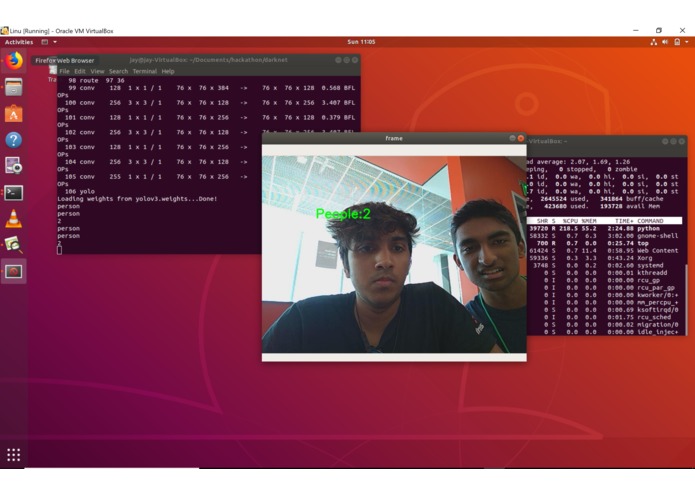Image resolution: width=695 pixels, height=494 pixels.
Task: Click the COMMAND column header in top
Action: pyautogui.click(x=650, y=221)
